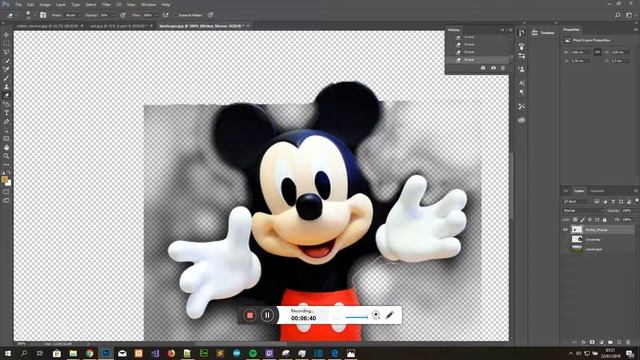Viewport: 640px width, 360px height.
Task: Select the Brush tool
Action: pos(6,78)
